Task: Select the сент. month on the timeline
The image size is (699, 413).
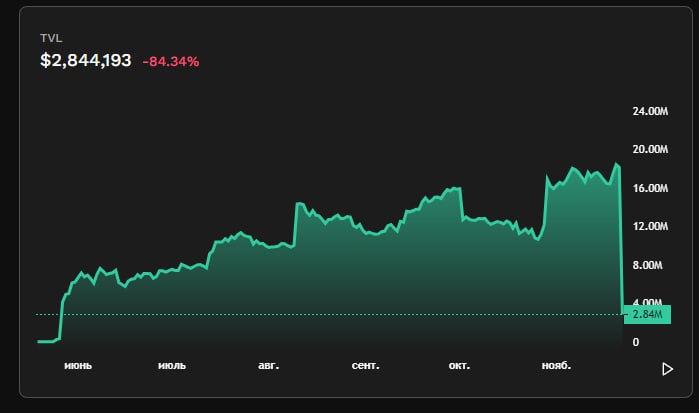Action: coord(365,366)
